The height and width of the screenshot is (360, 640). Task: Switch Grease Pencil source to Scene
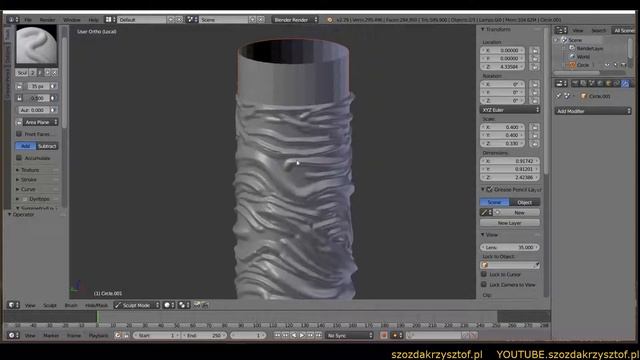click(494, 202)
